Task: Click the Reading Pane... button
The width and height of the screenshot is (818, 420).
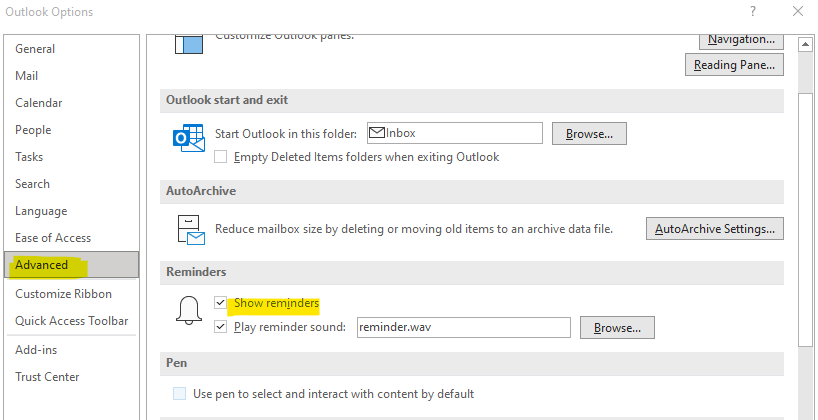Action: pos(735,65)
